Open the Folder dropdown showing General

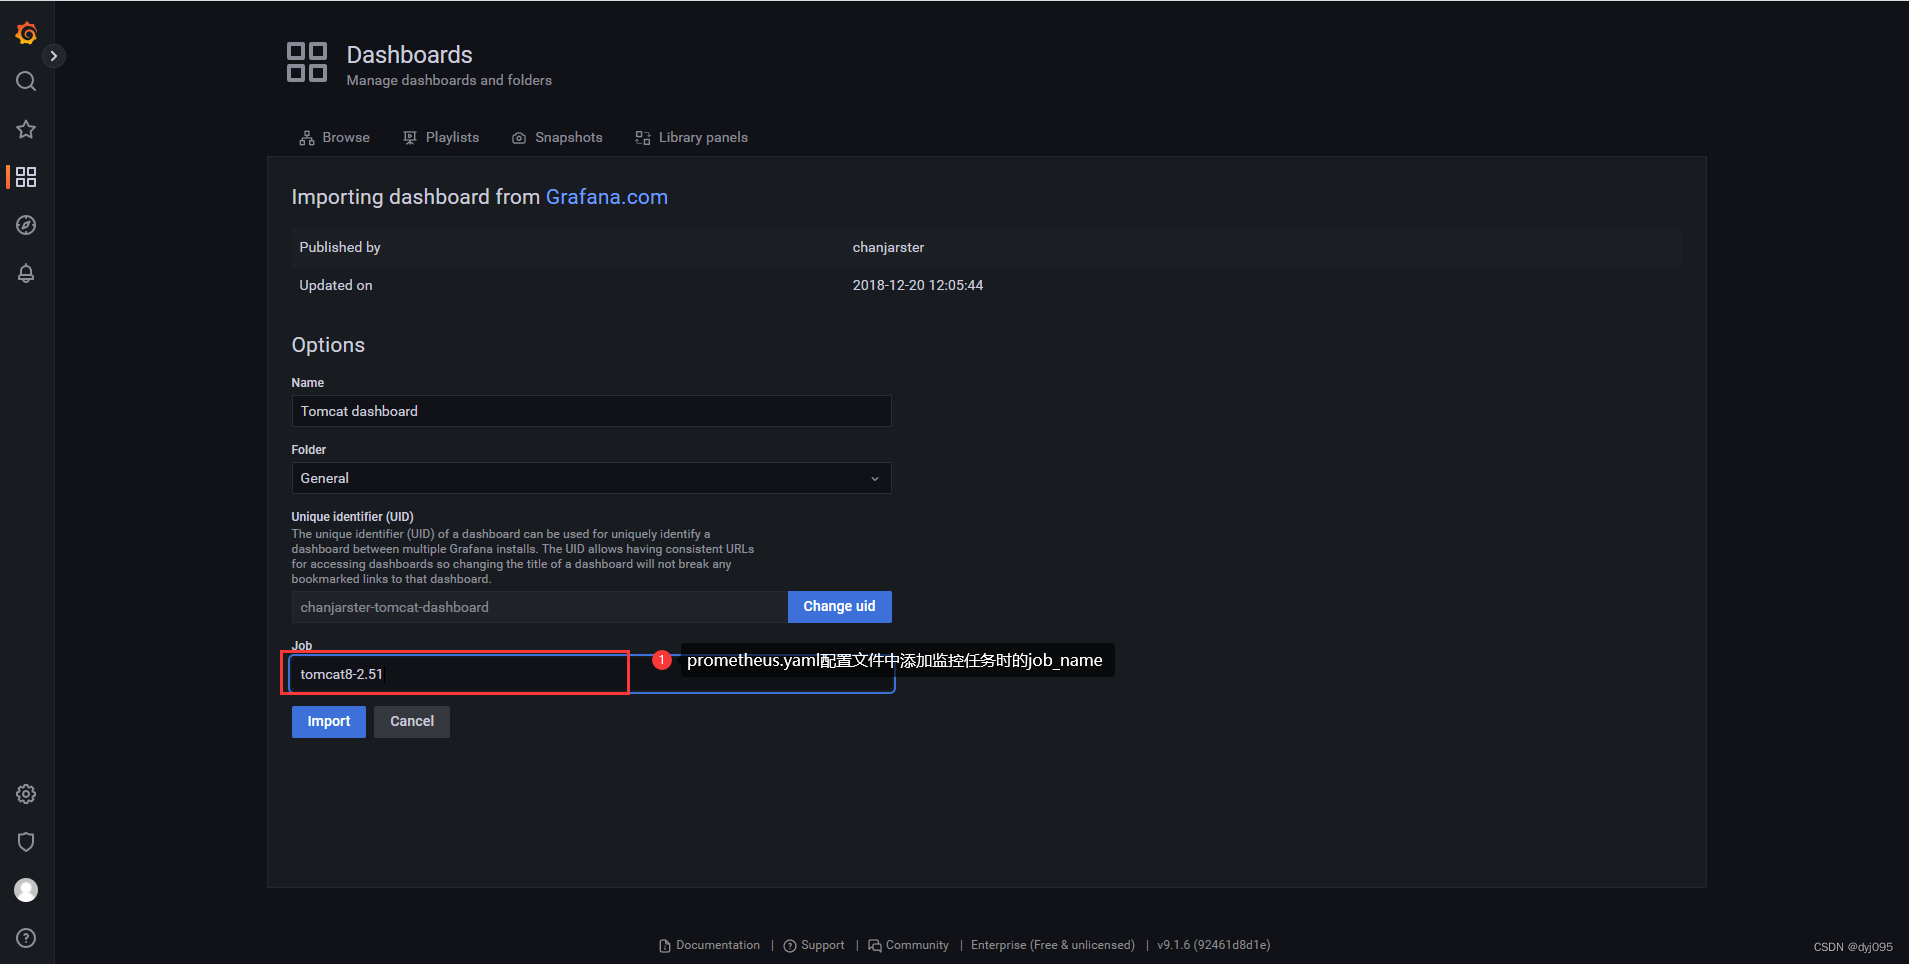coord(591,478)
